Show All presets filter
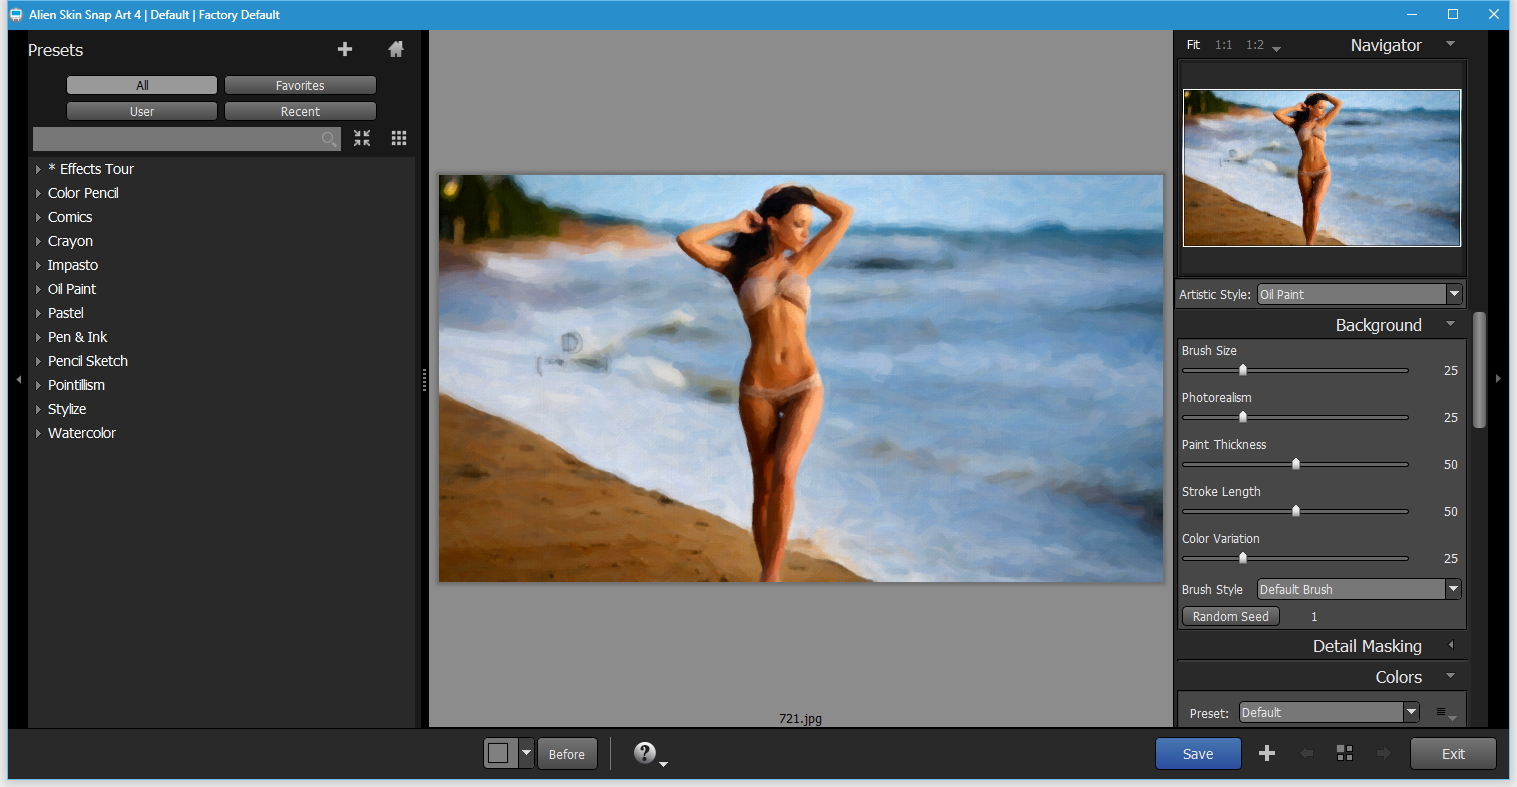Screen dimensions: 1517x787 (x=142, y=85)
